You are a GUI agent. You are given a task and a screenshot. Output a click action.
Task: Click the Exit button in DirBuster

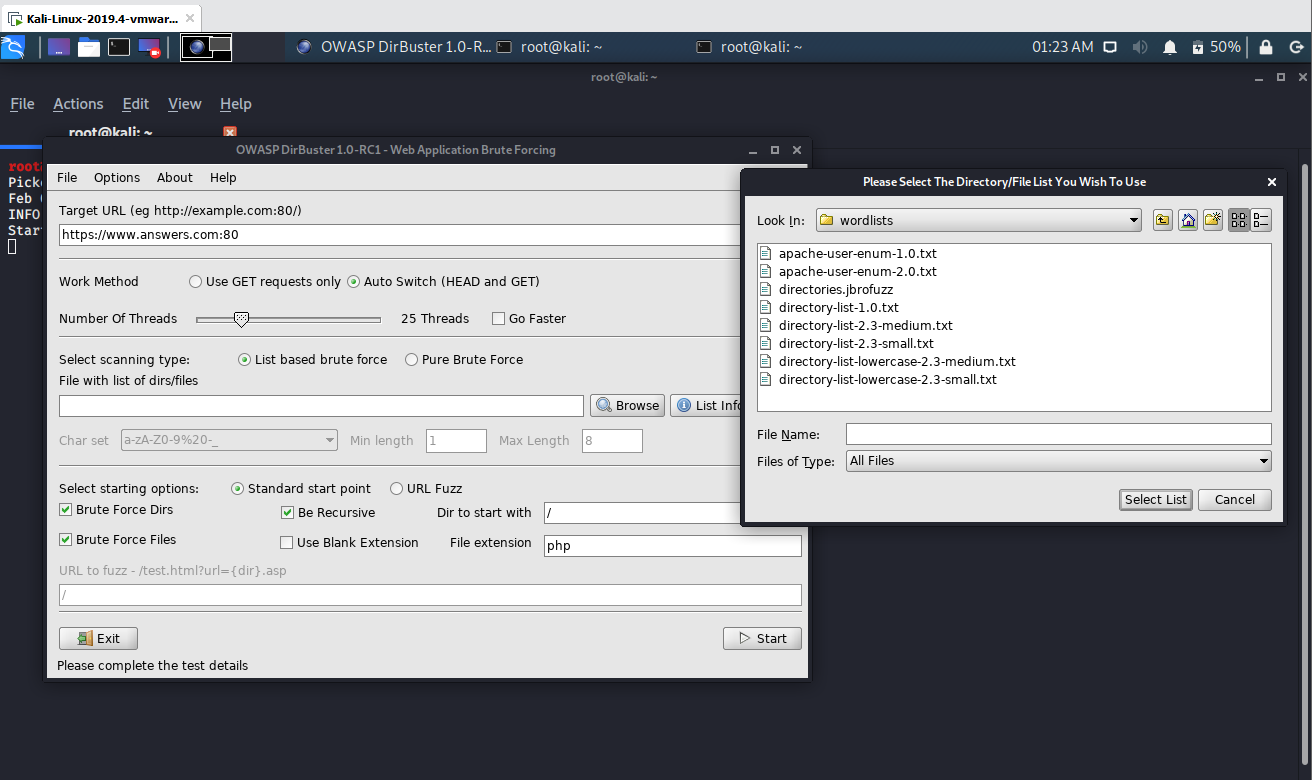tap(98, 639)
